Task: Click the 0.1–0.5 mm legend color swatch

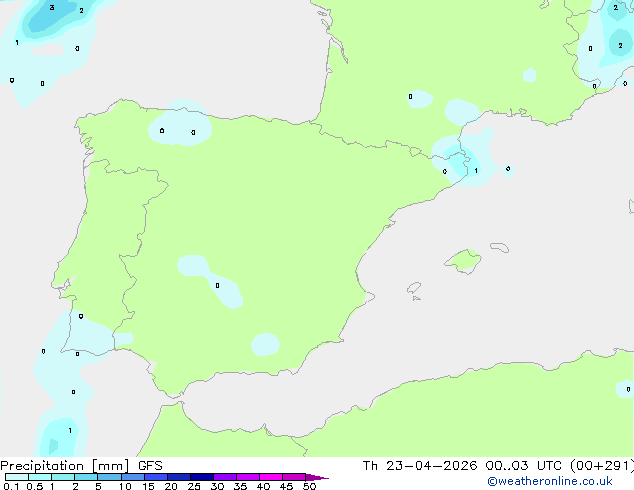Action: (17, 477)
